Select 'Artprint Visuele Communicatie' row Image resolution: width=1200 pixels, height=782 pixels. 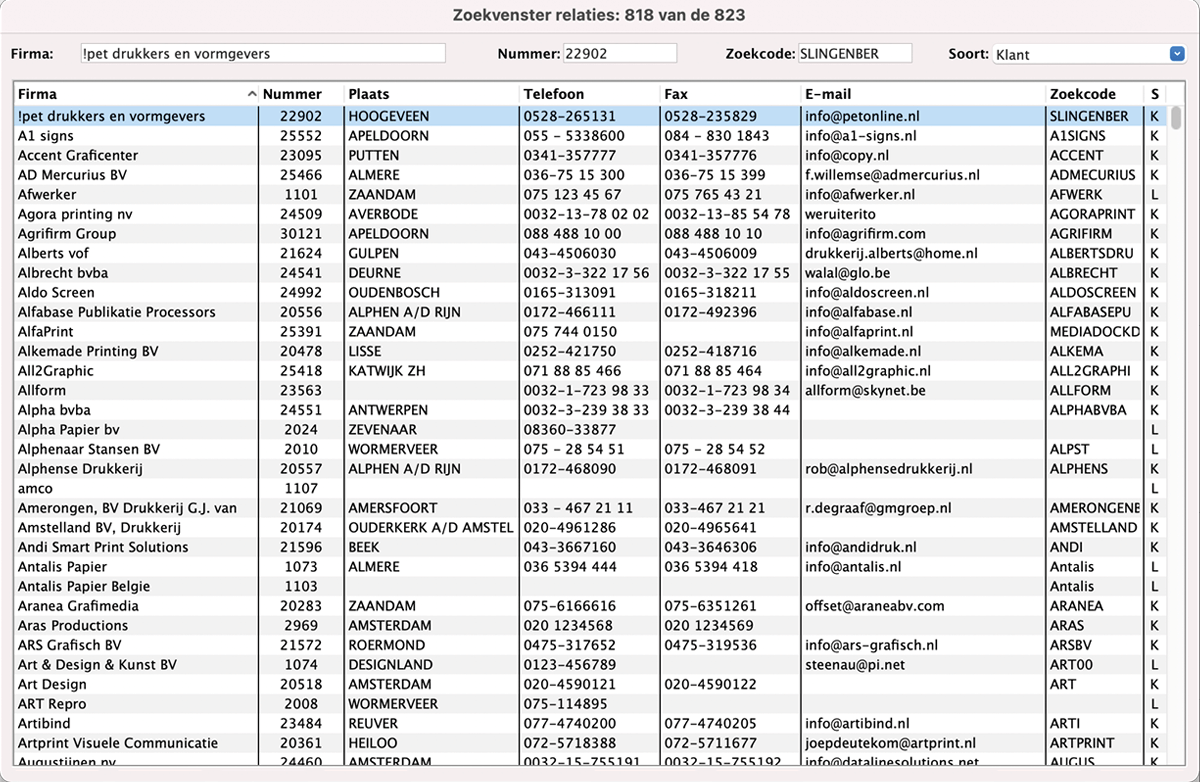(x=592, y=743)
